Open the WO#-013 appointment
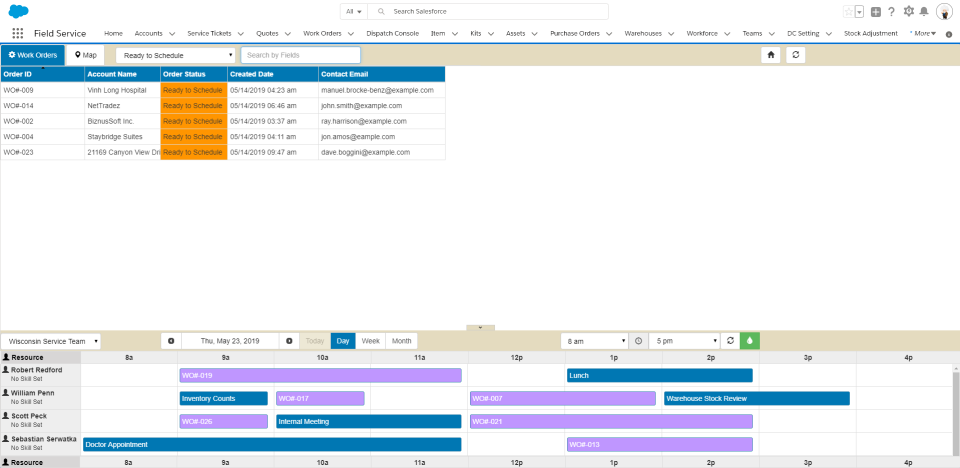This screenshot has height=468, width=960. click(x=659, y=445)
